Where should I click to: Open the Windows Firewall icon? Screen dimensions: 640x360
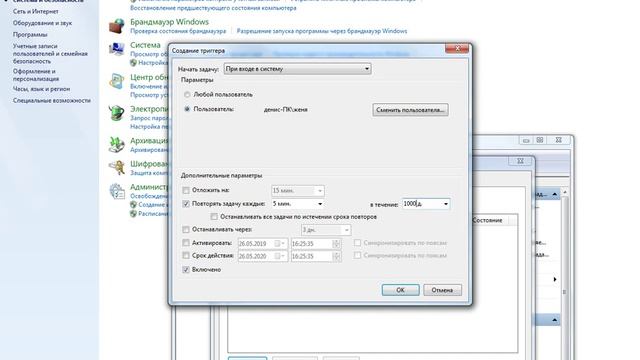point(116,26)
